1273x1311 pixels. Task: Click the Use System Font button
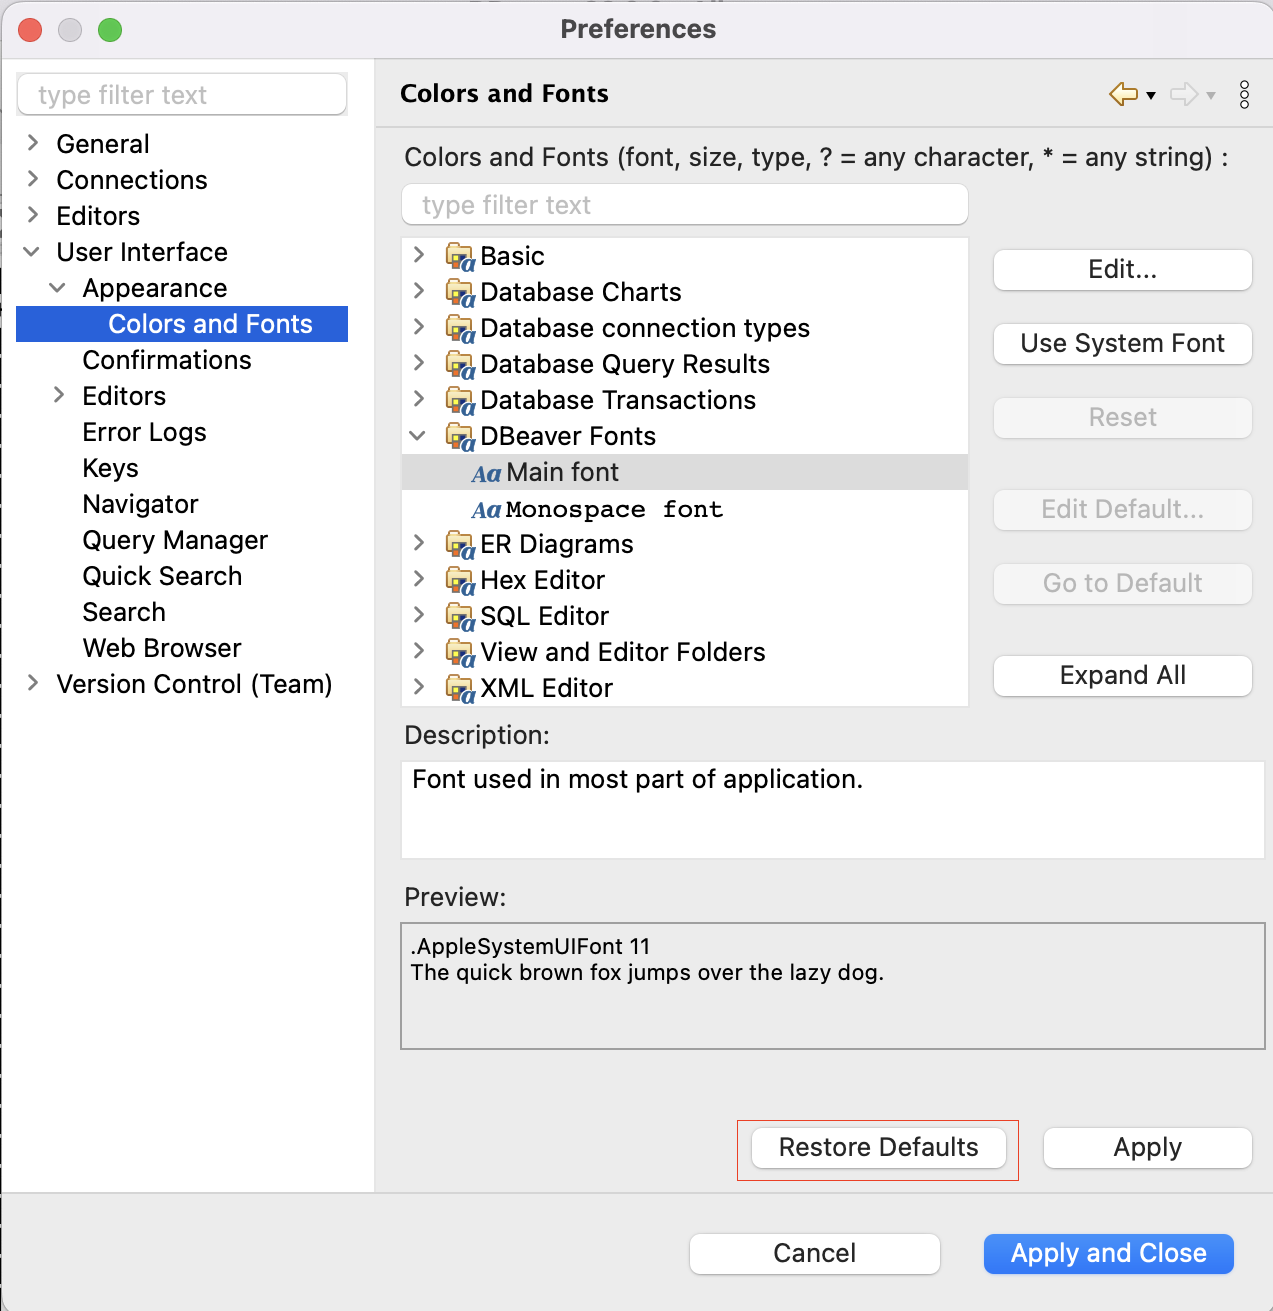click(x=1122, y=344)
